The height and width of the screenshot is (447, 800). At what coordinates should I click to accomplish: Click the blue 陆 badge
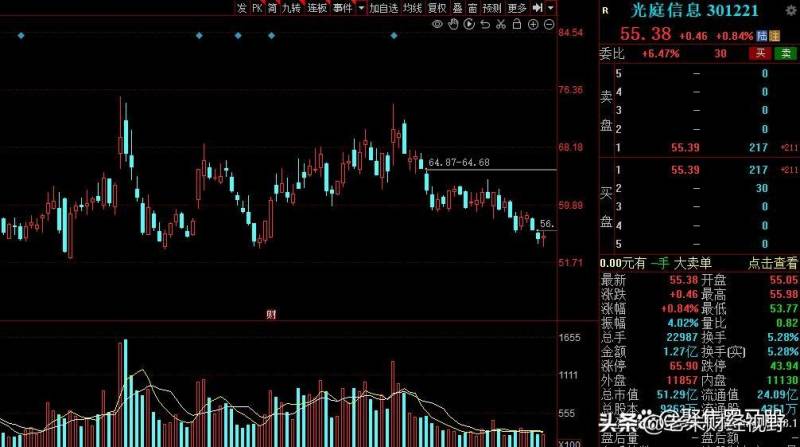click(762, 36)
